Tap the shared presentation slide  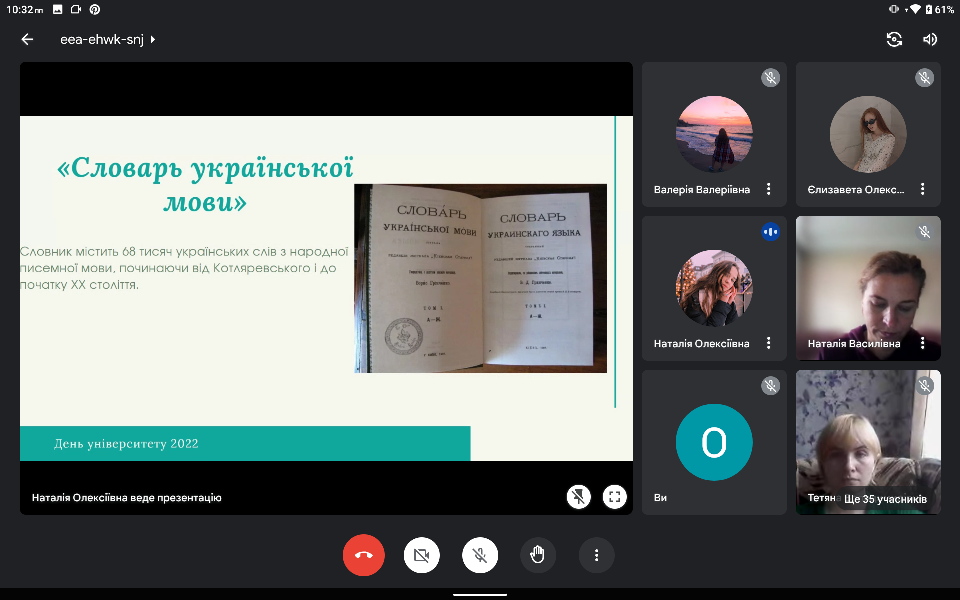point(326,288)
